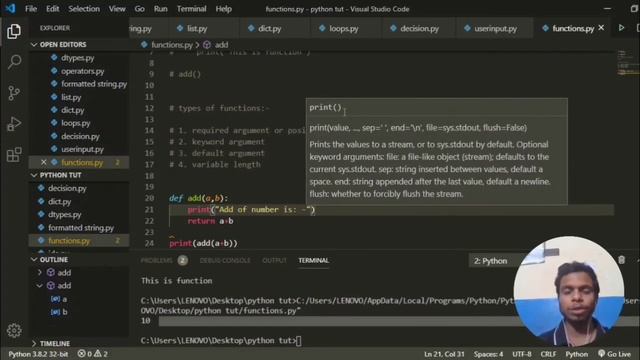This screenshot has height=360, width=640.
Task: Open the View menu
Action: coord(117,9)
